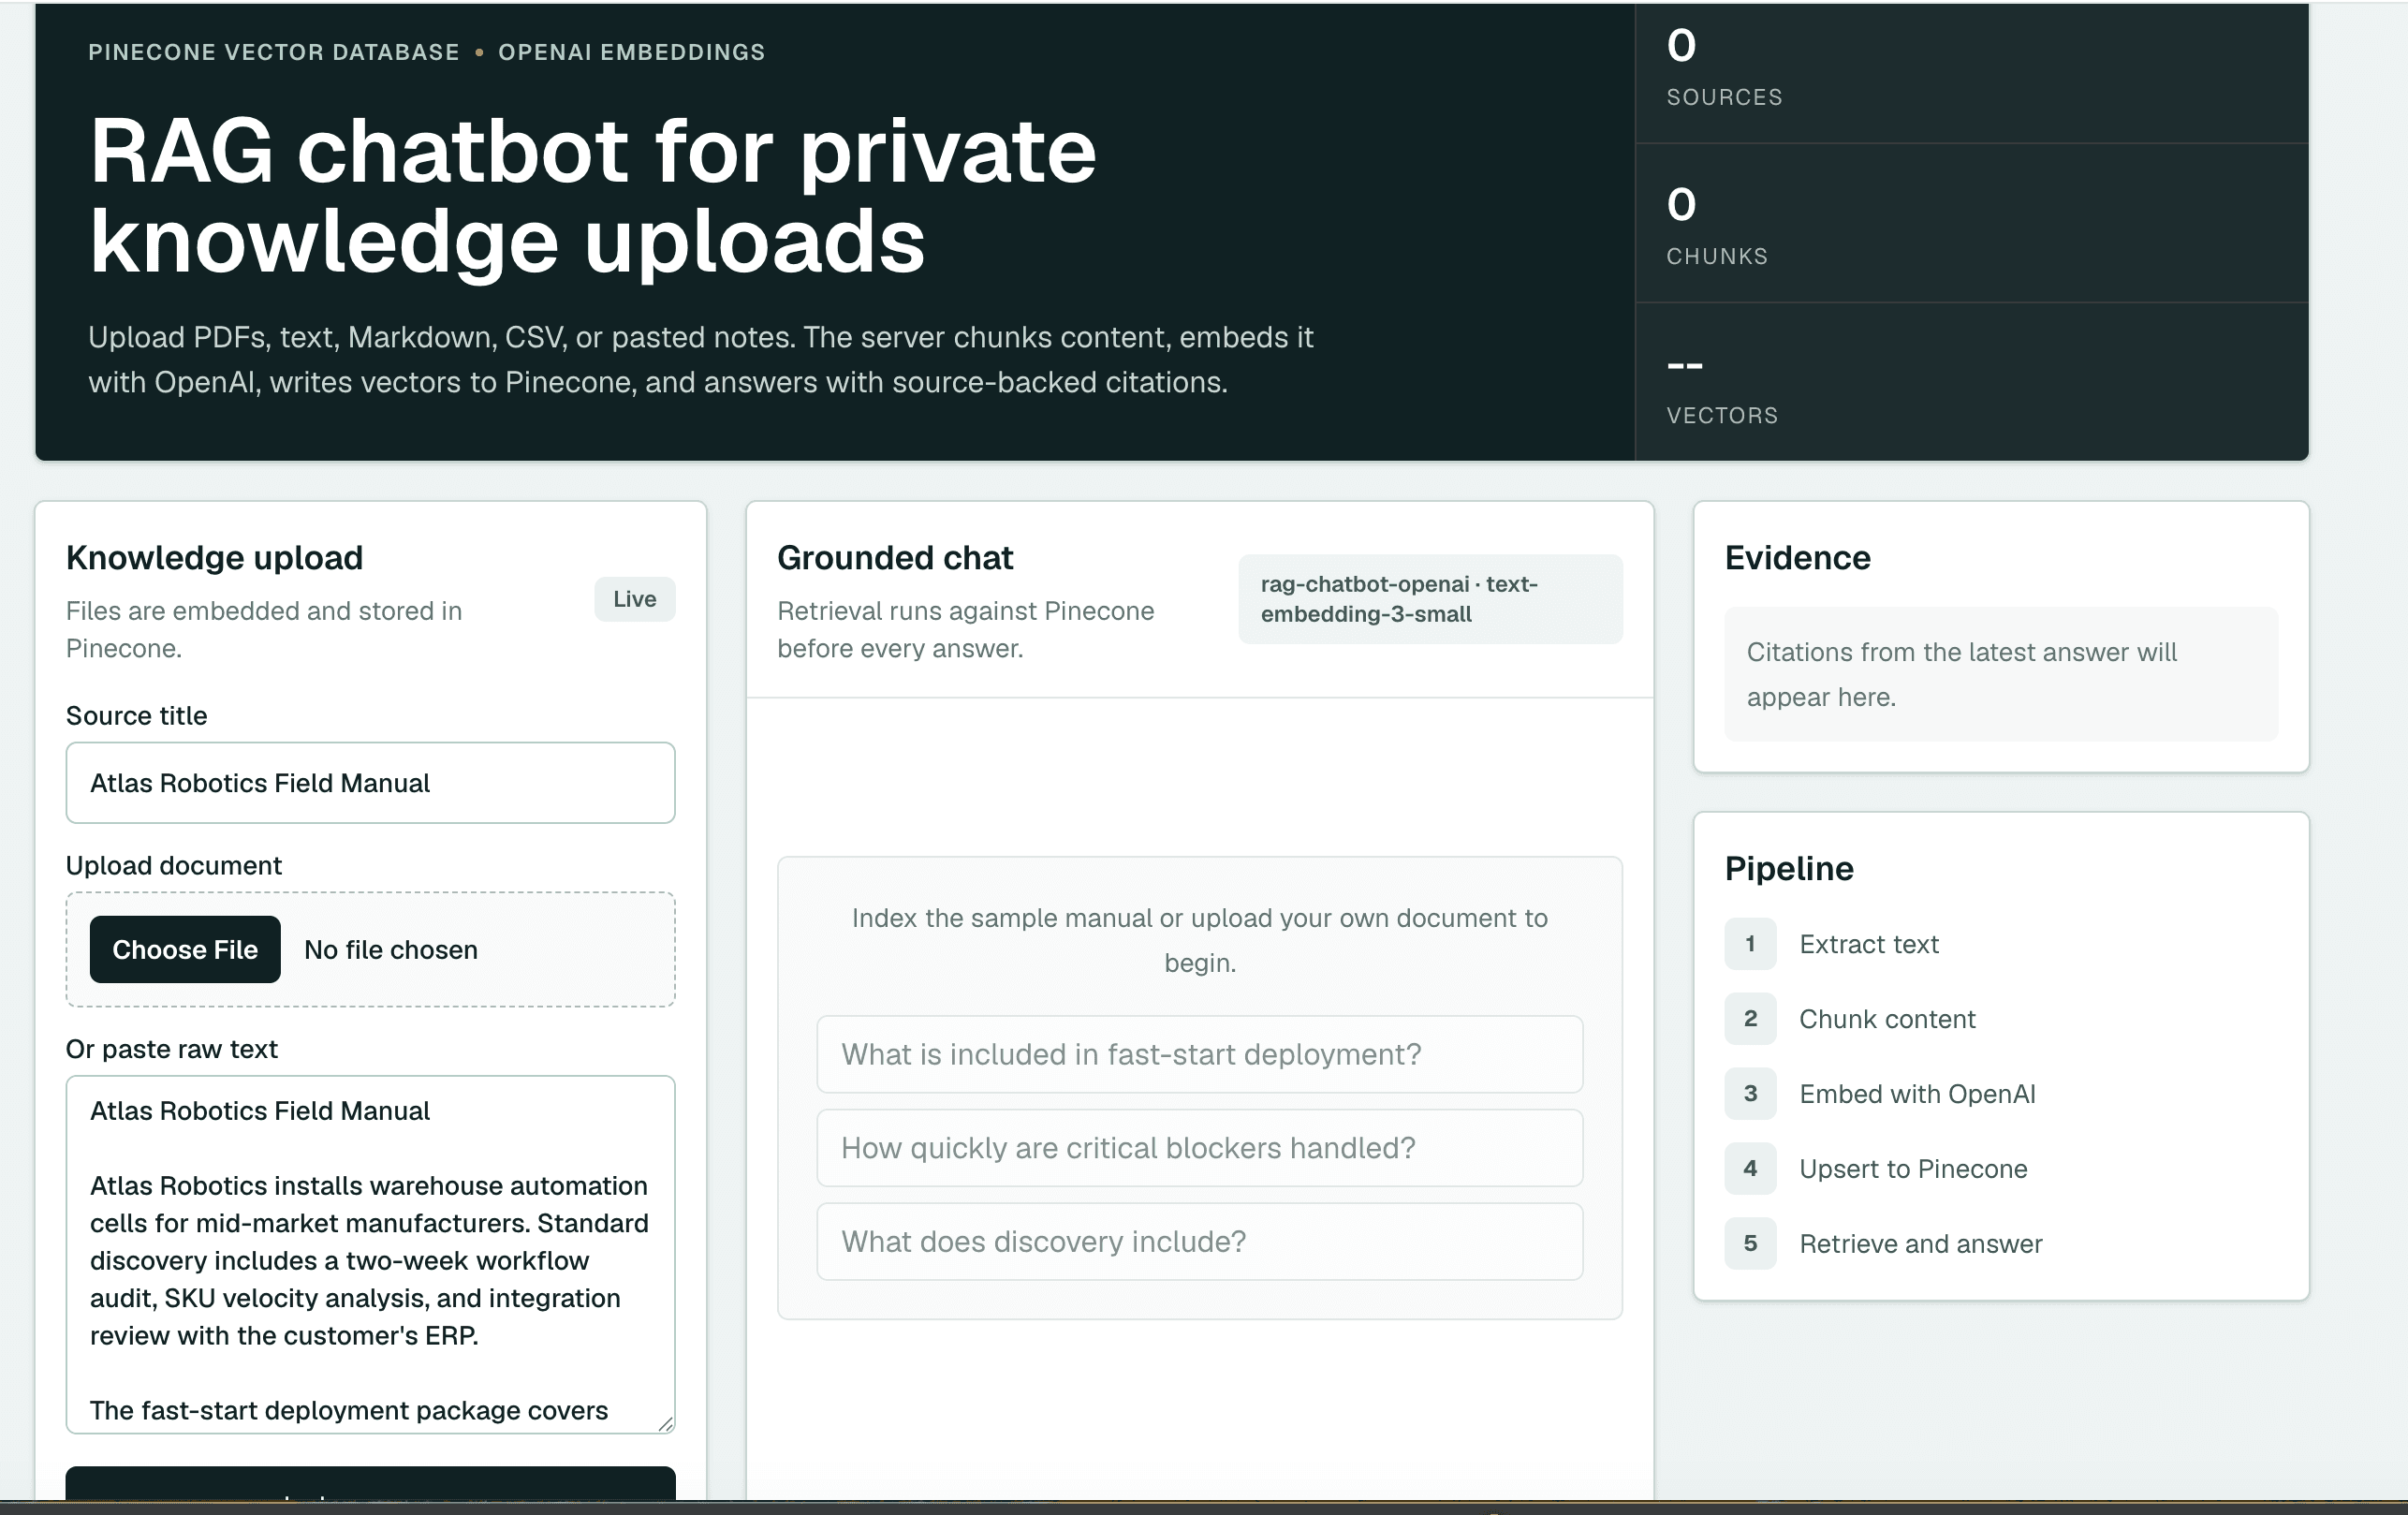
Task: Click the 'Retrieve and answer' pipeline step label
Action: pos(1921,1244)
